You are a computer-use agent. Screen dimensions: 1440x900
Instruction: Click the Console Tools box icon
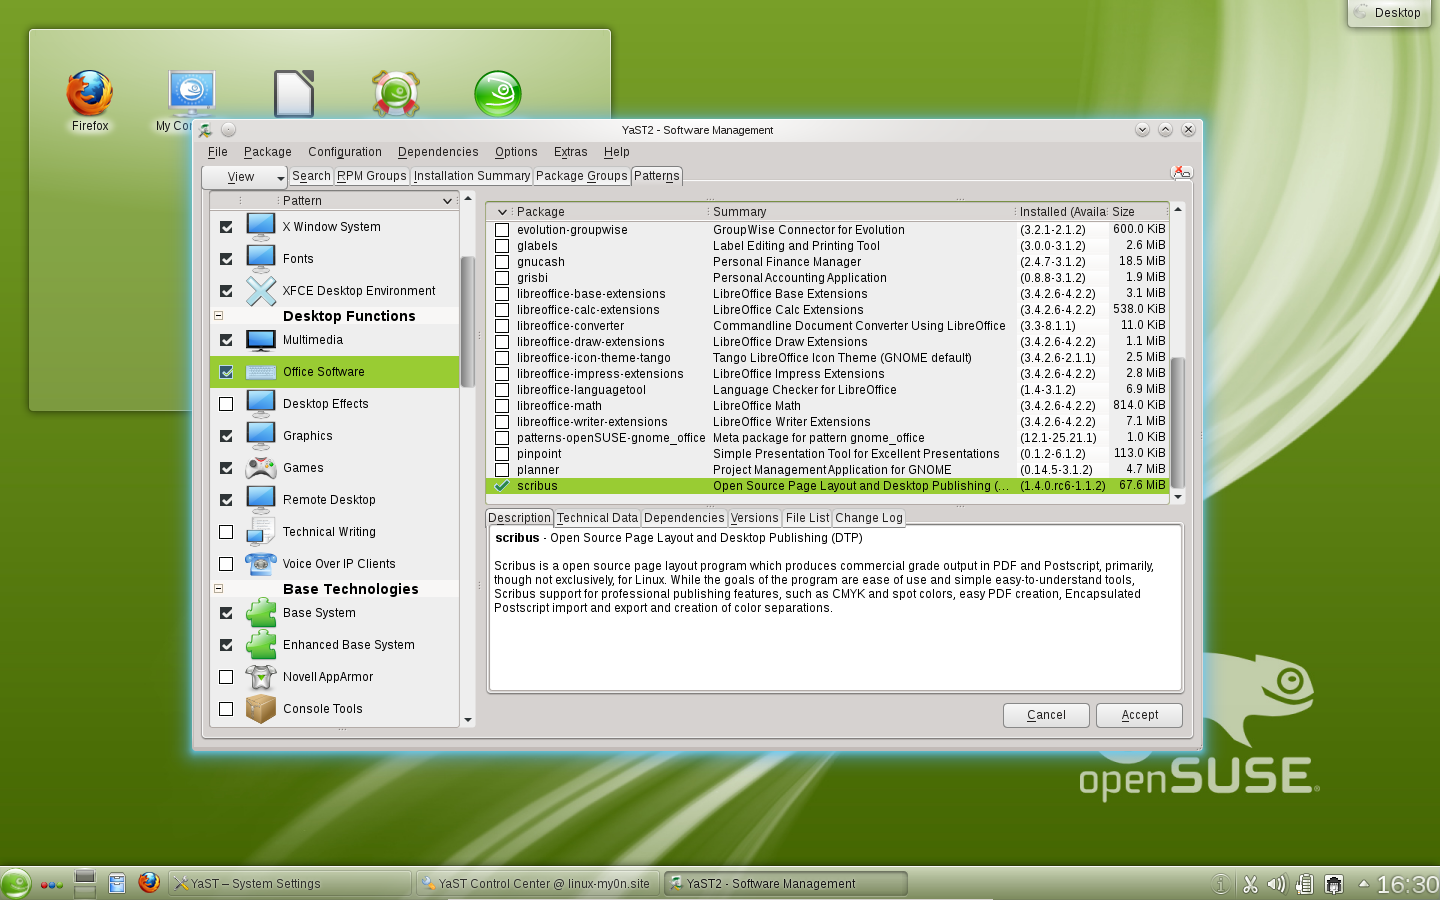(x=261, y=709)
